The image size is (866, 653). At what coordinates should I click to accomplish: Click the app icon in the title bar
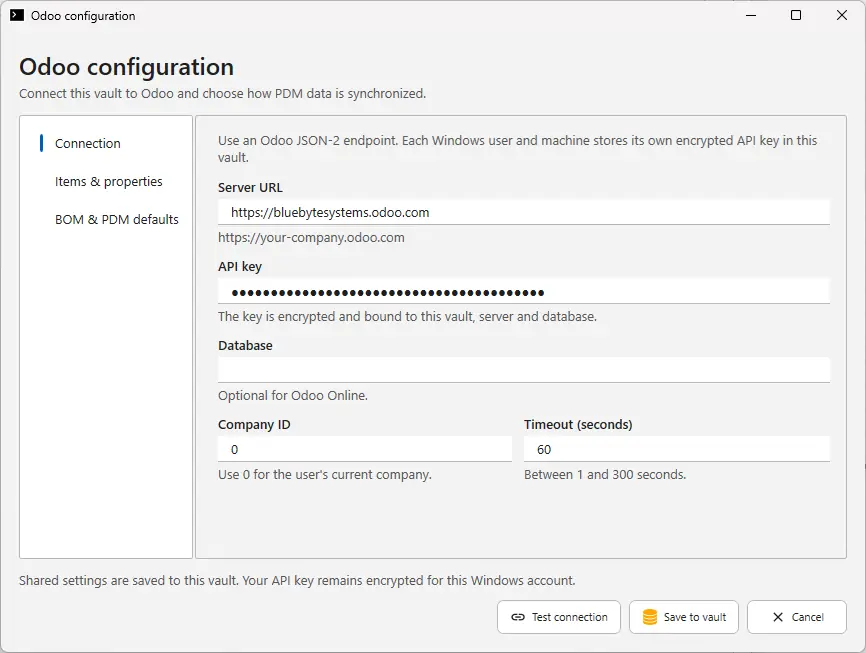coord(17,15)
